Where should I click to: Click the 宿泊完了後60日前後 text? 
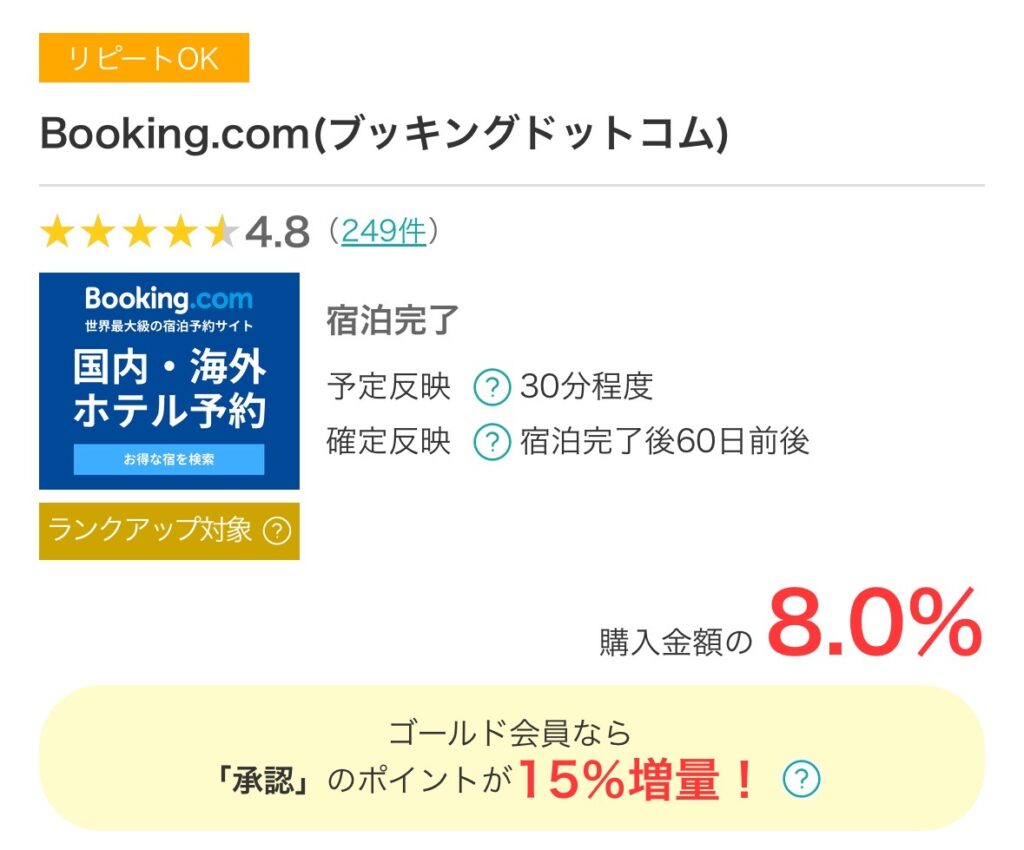[x=664, y=441]
